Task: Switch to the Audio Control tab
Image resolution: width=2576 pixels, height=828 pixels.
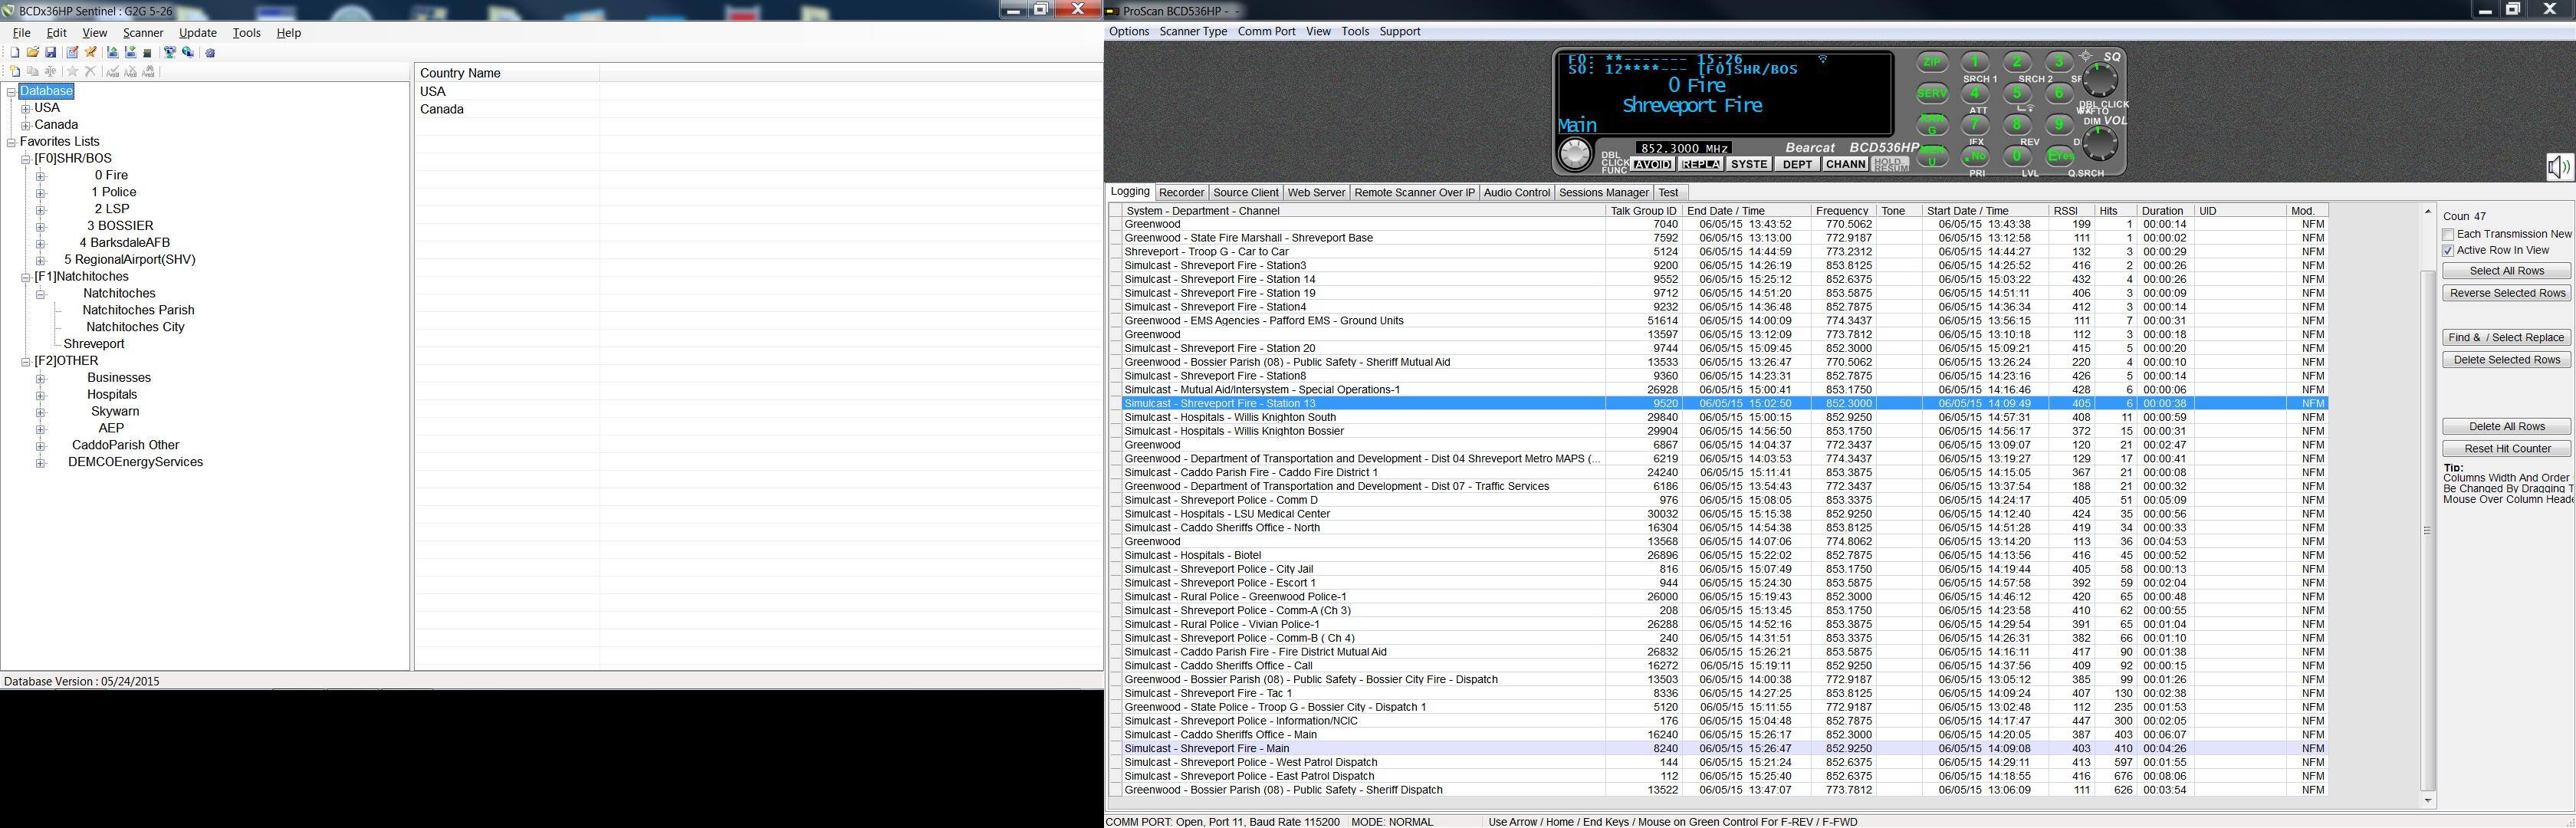Action: coord(1516,192)
